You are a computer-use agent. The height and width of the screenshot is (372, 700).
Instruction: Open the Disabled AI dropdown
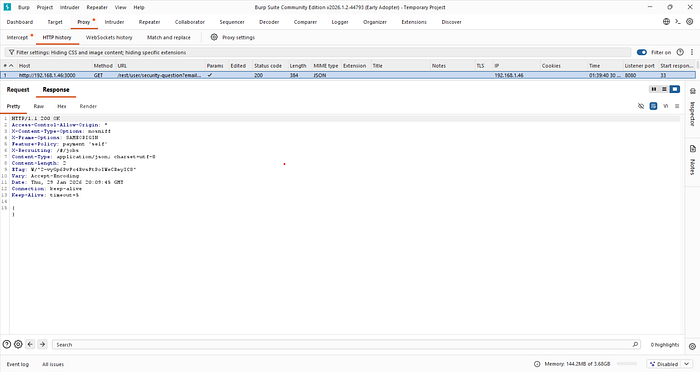click(669, 364)
